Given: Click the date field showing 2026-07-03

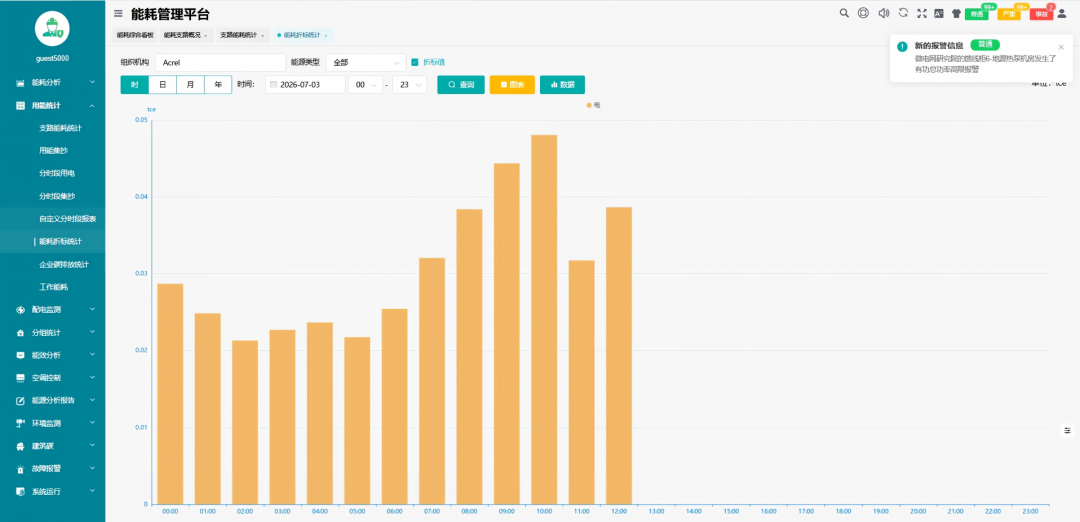Looking at the screenshot, I should (305, 85).
